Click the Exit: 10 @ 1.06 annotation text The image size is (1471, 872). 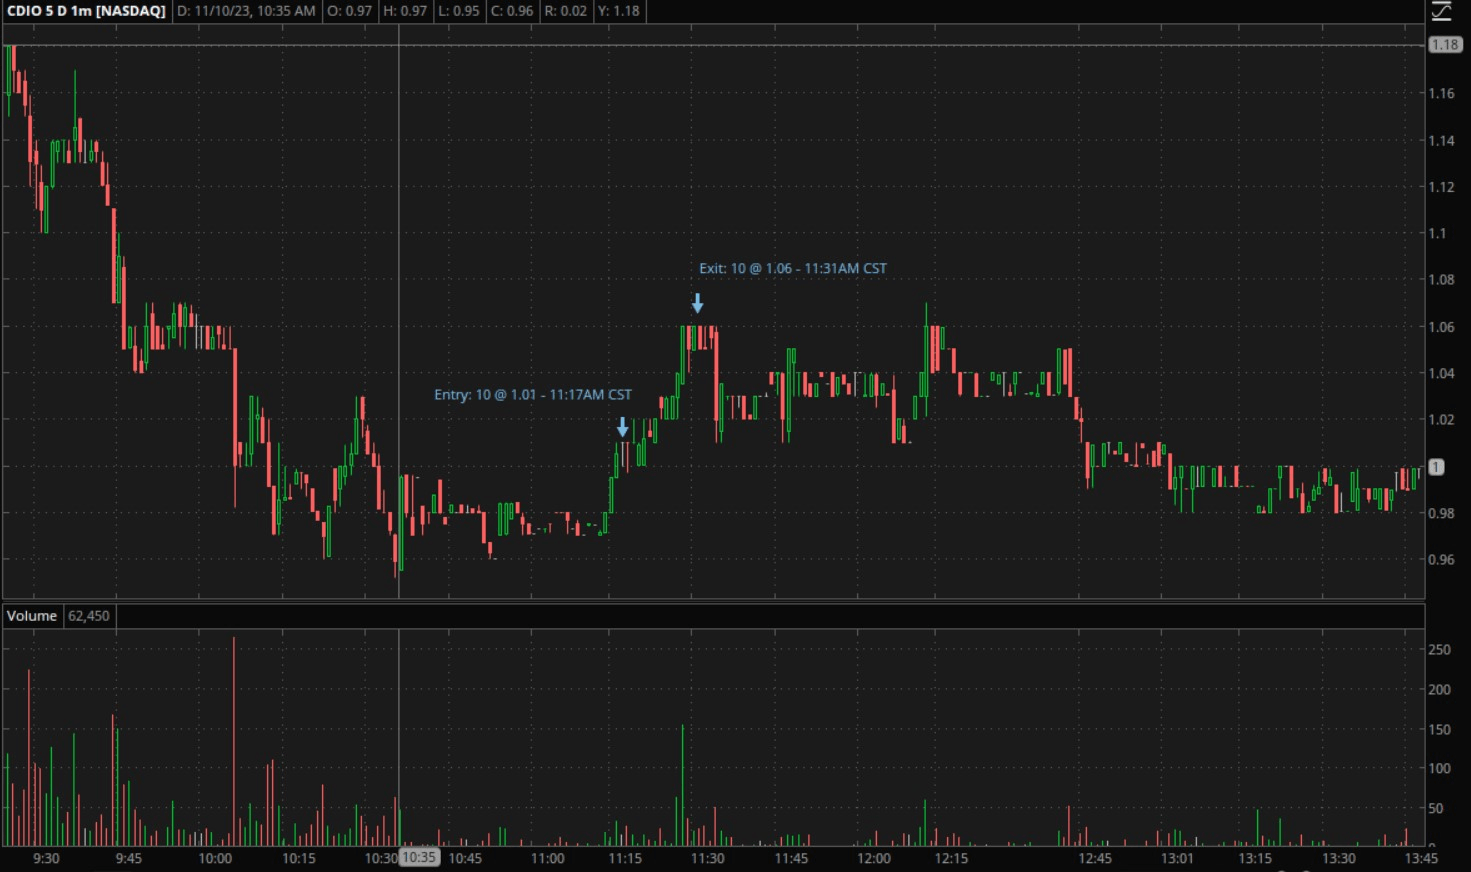pos(793,268)
